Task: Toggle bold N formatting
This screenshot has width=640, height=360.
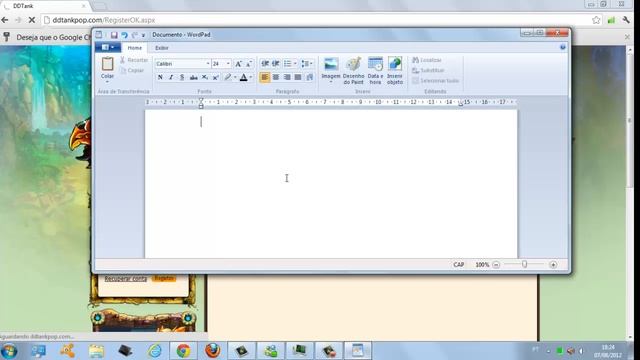Action: [x=160, y=77]
